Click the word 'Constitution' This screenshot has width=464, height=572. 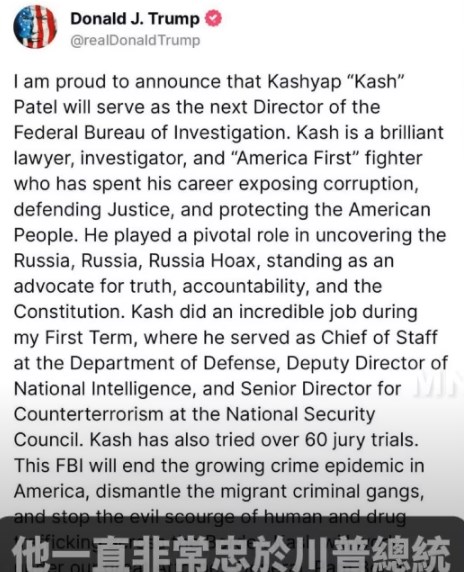pos(68,312)
